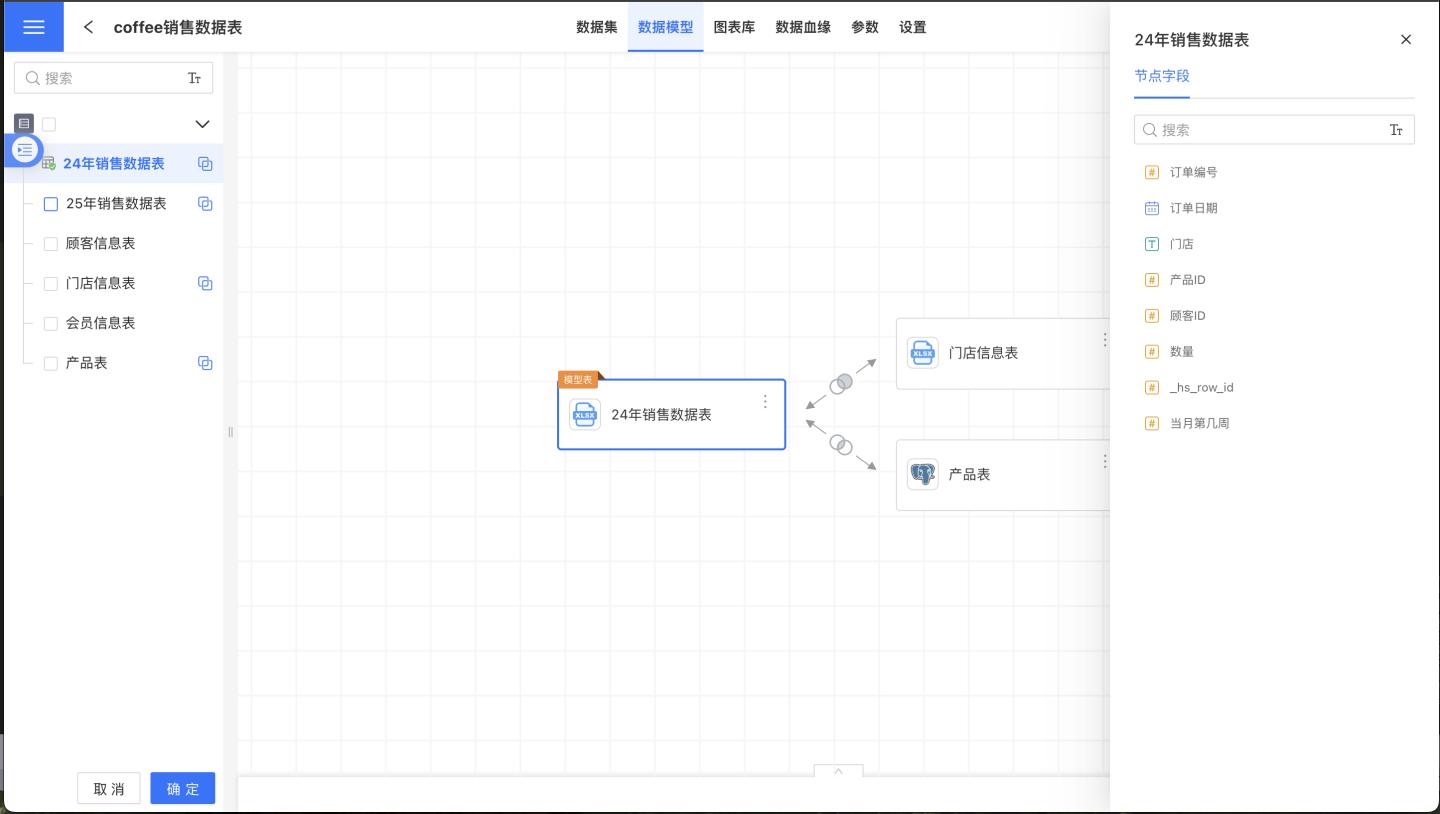Click the 顾客ID field name
Screen dimensions: 1440x814
coord(1188,316)
